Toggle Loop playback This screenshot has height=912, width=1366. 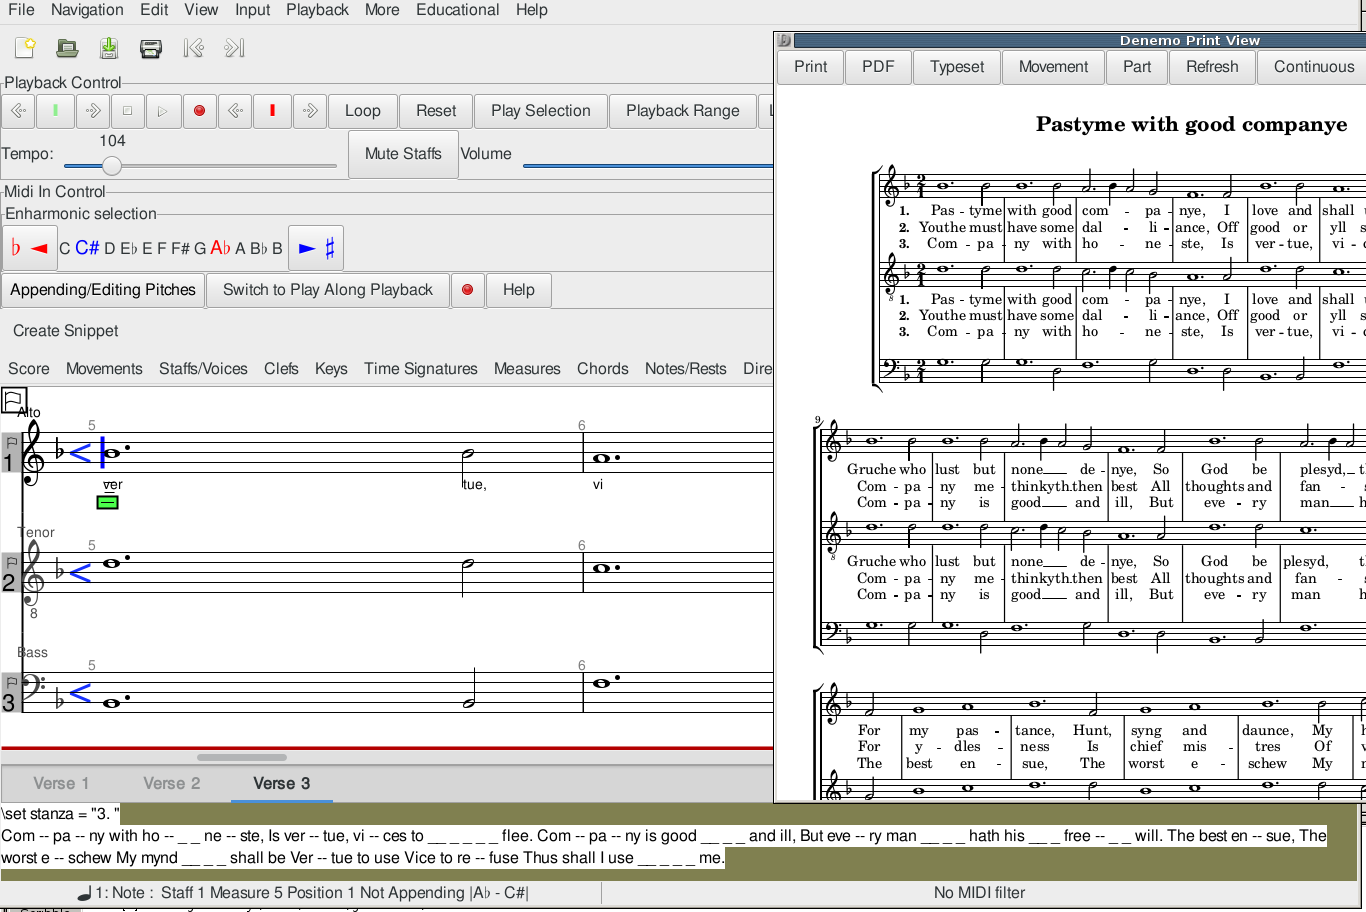(362, 111)
